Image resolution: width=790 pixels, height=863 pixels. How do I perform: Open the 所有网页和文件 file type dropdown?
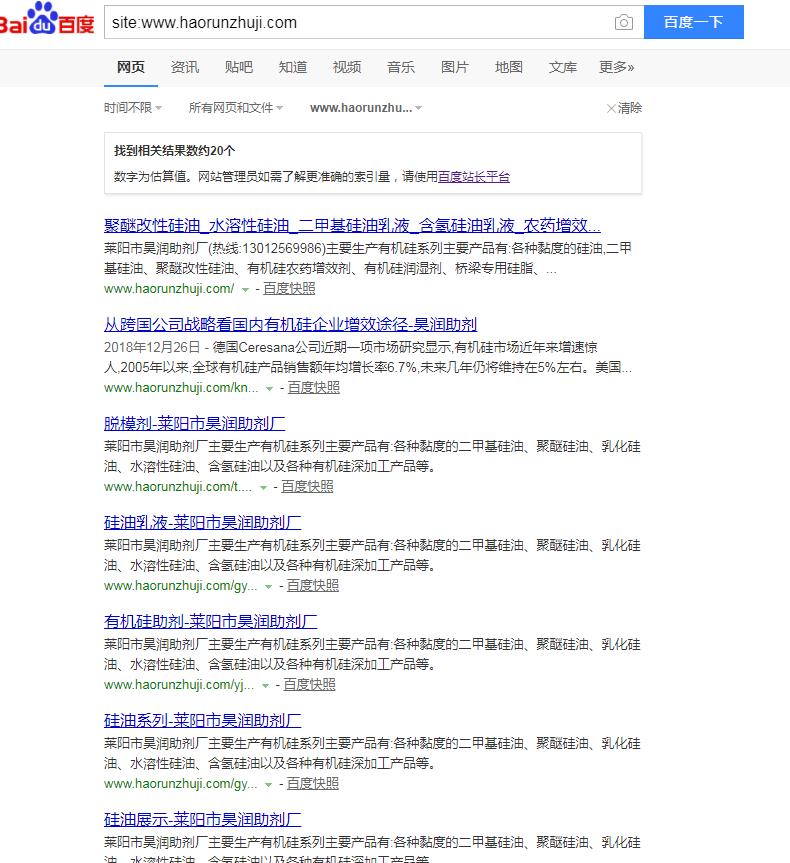236,108
